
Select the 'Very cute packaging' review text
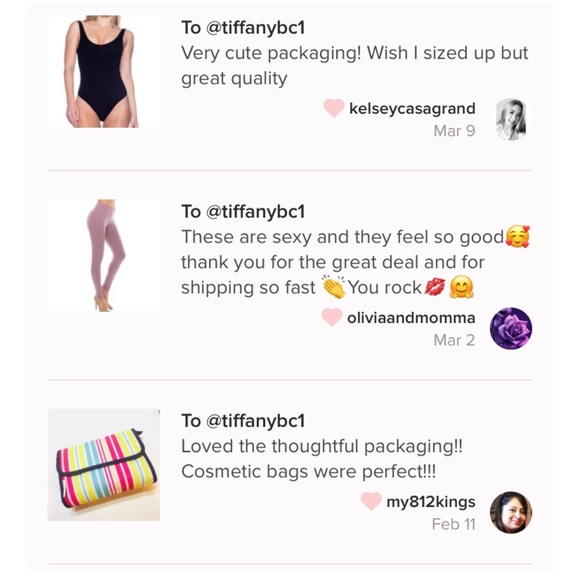[355, 65]
